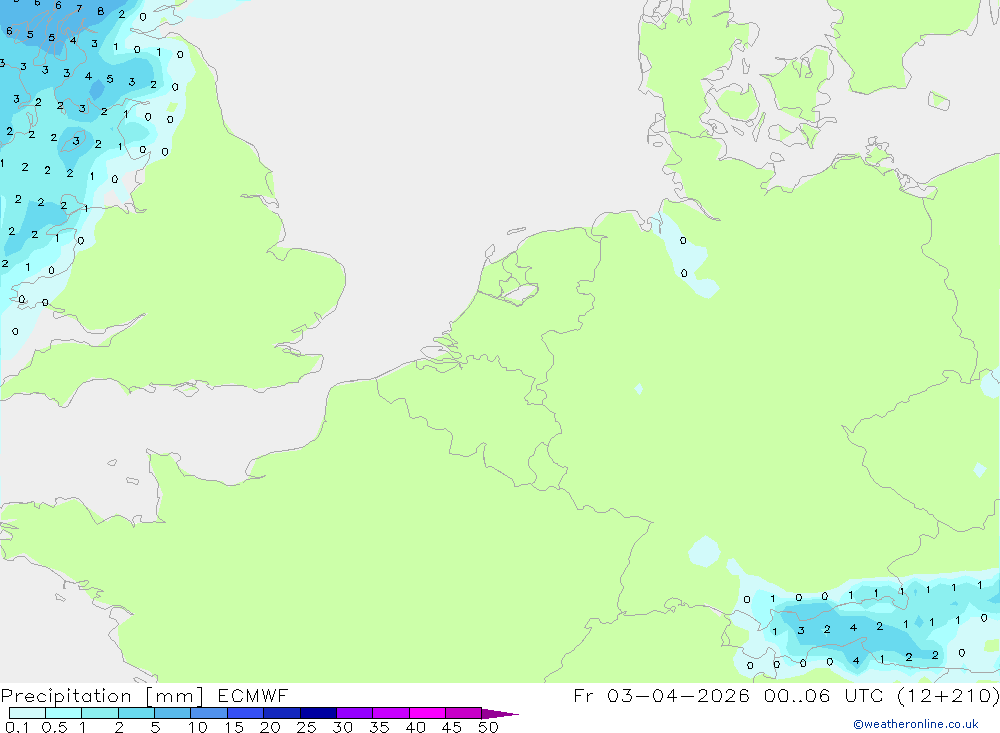This screenshot has width=1000, height=733.
Task: Click the '25' legend scale label
Action: coord(306,727)
